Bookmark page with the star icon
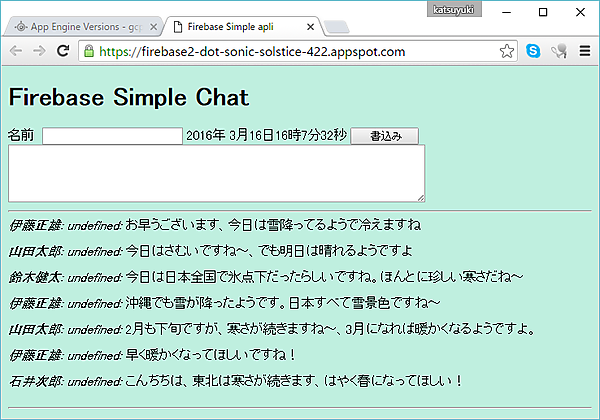 (507, 51)
